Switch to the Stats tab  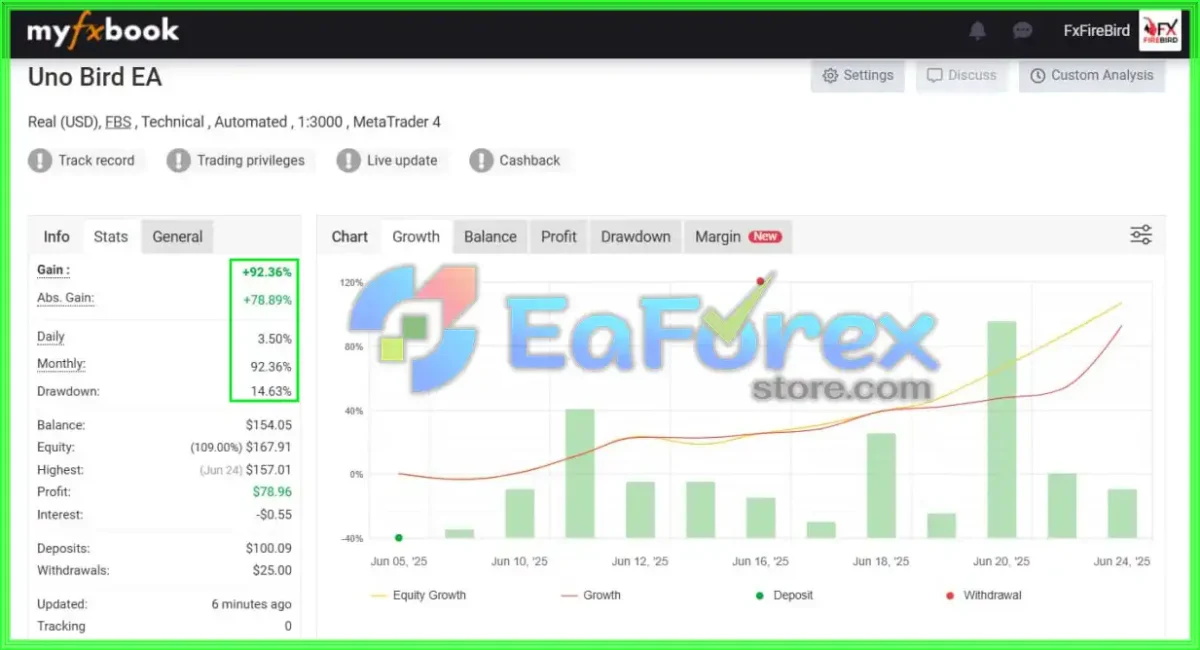pos(111,237)
